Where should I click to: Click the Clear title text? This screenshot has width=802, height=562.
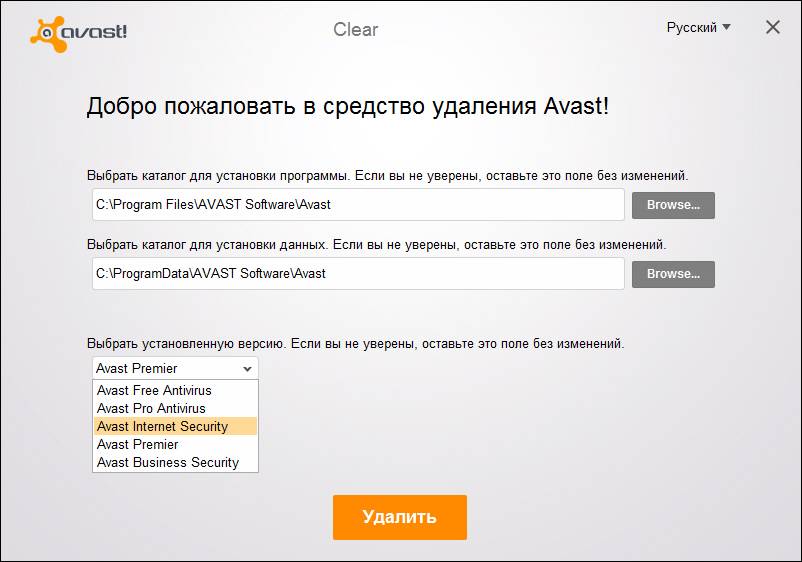tap(355, 30)
